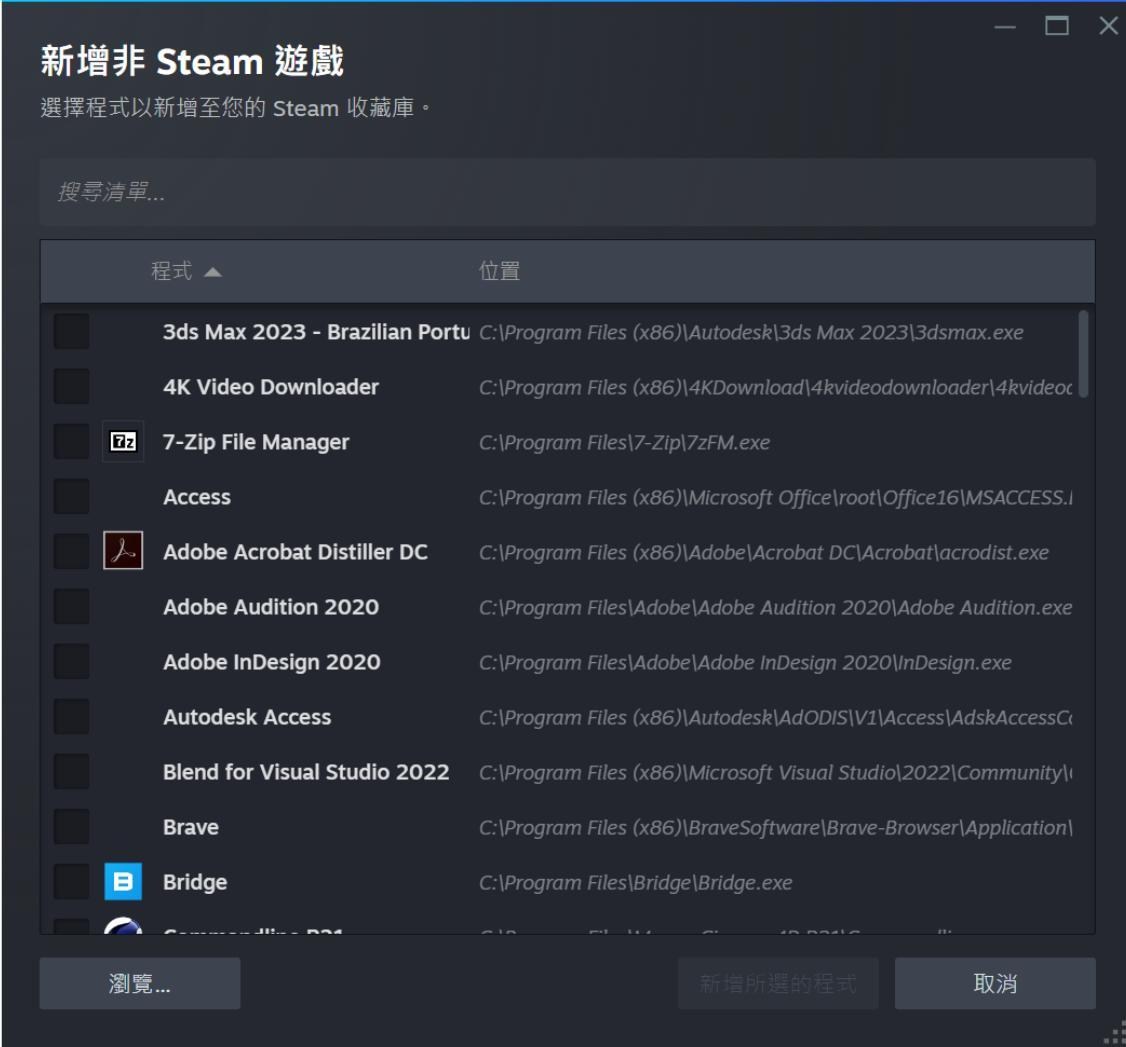Check the box next to Brave
This screenshot has height=1047, width=1126.
(x=70, y=826)
